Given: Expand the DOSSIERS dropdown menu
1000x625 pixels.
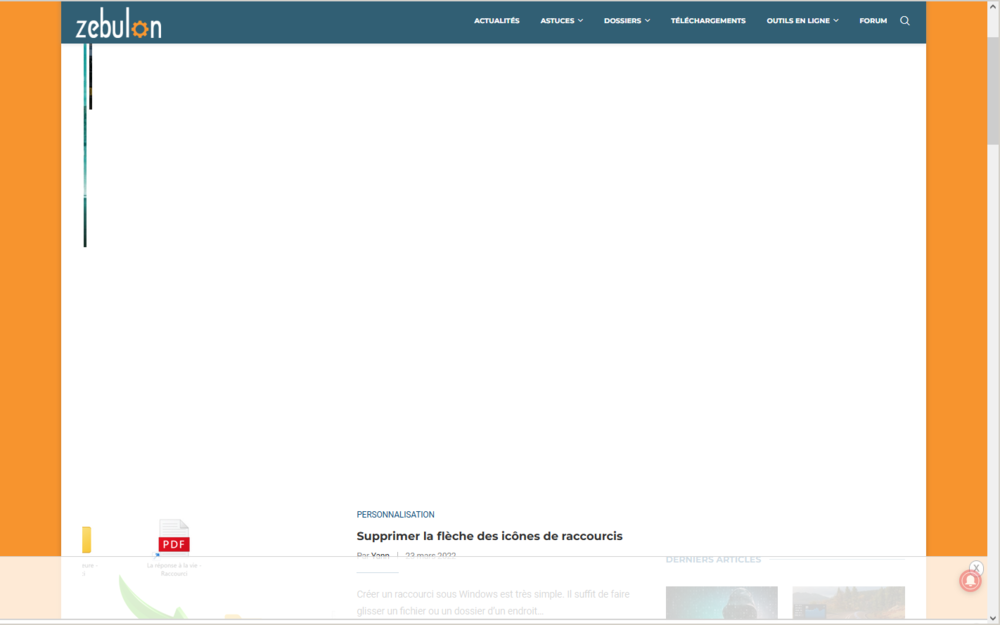Looking at the screenshot, I should [627, 20].
